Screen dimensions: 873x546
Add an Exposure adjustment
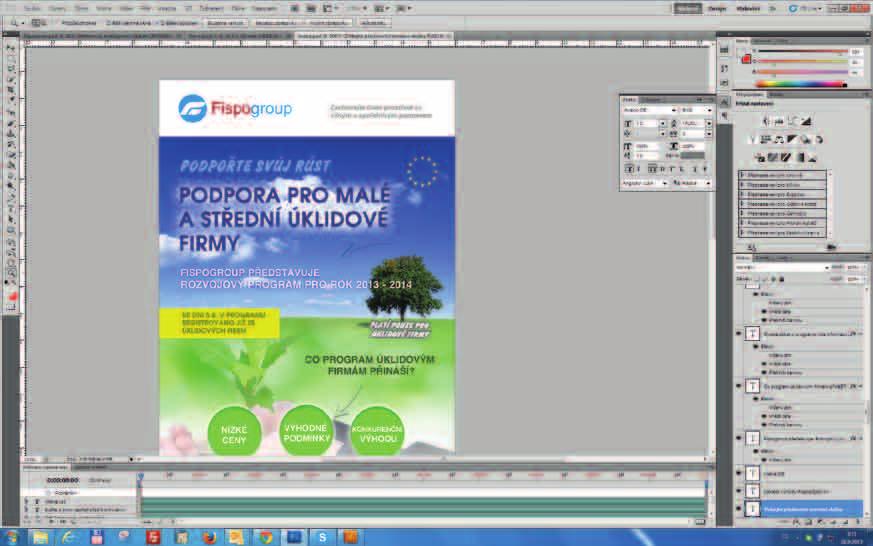(806, 121)
